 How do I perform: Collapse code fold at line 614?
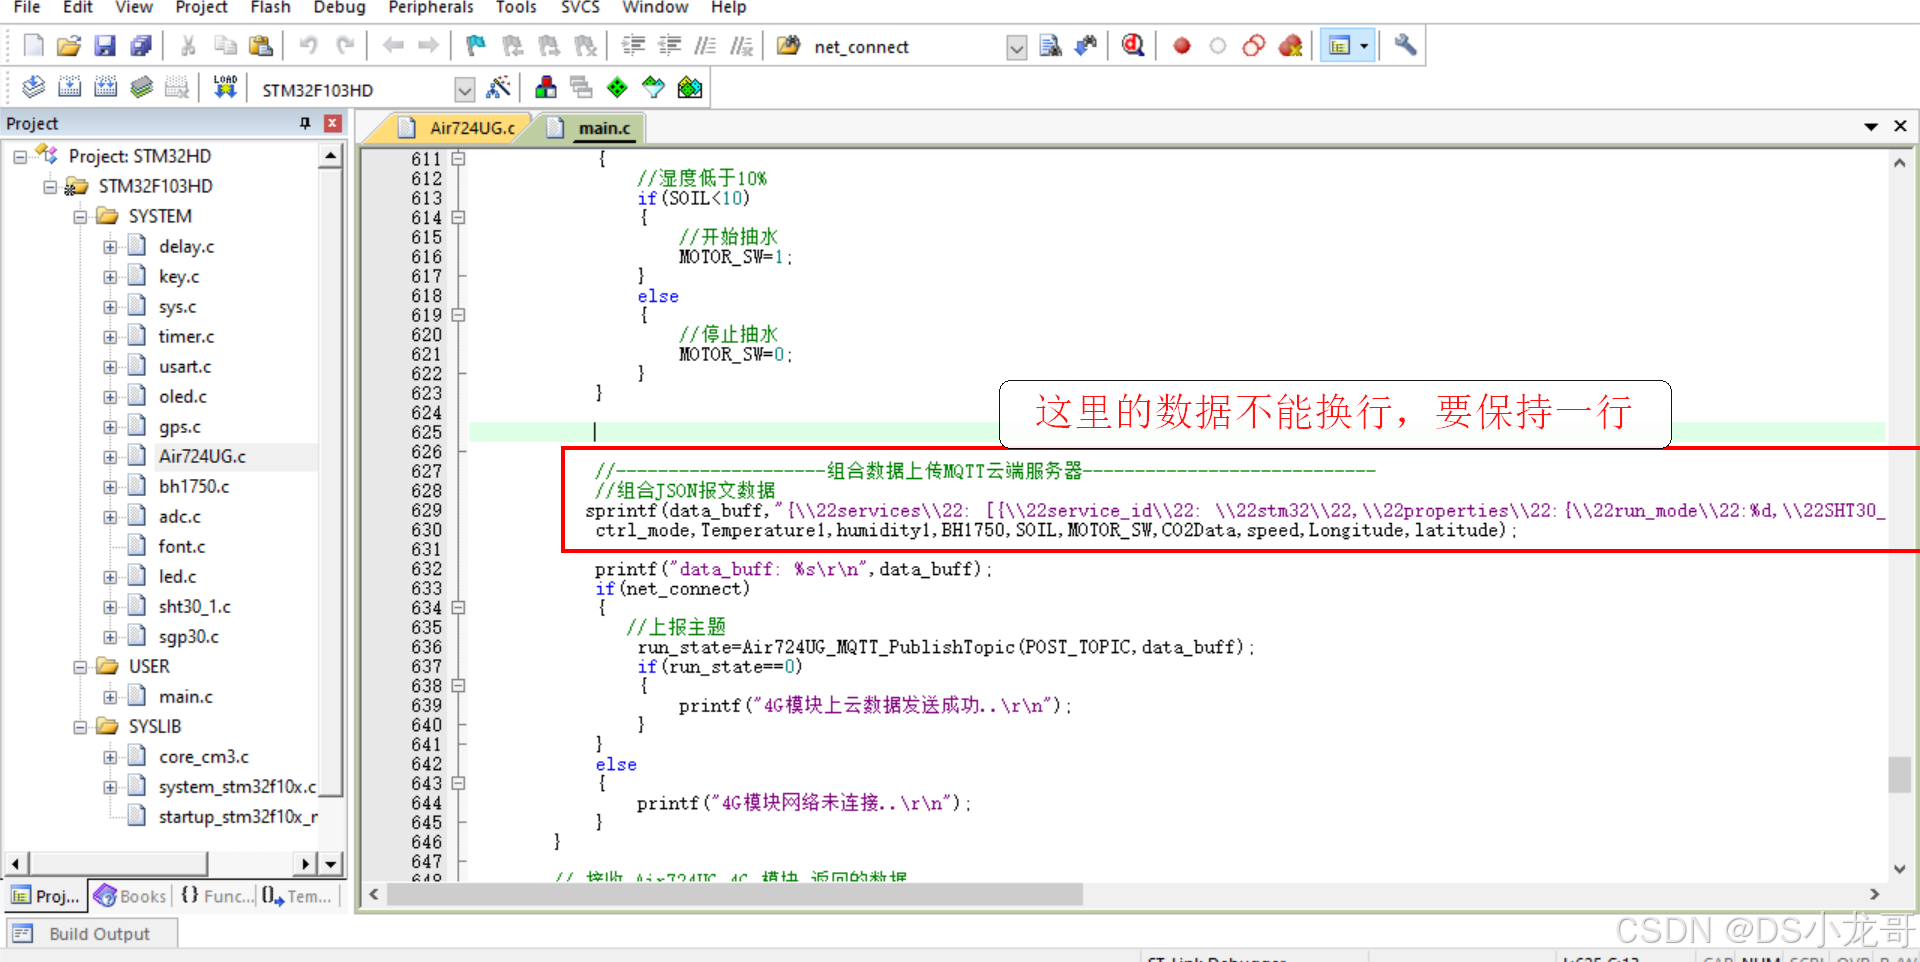pyautogui.click(x=458, y=217)
